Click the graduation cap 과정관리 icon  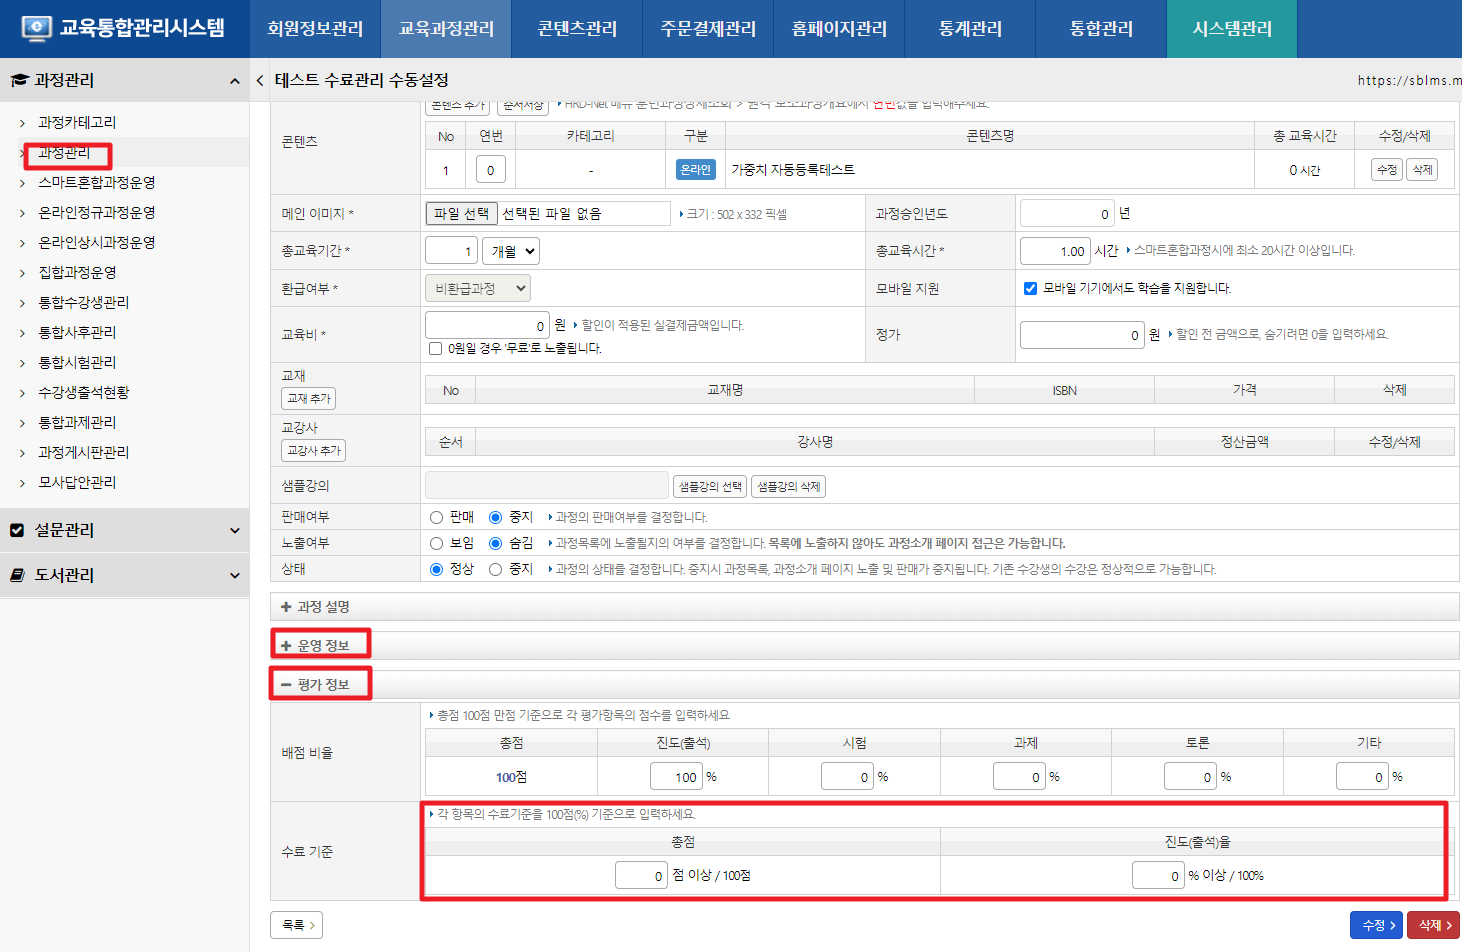[x=19, y=80]
